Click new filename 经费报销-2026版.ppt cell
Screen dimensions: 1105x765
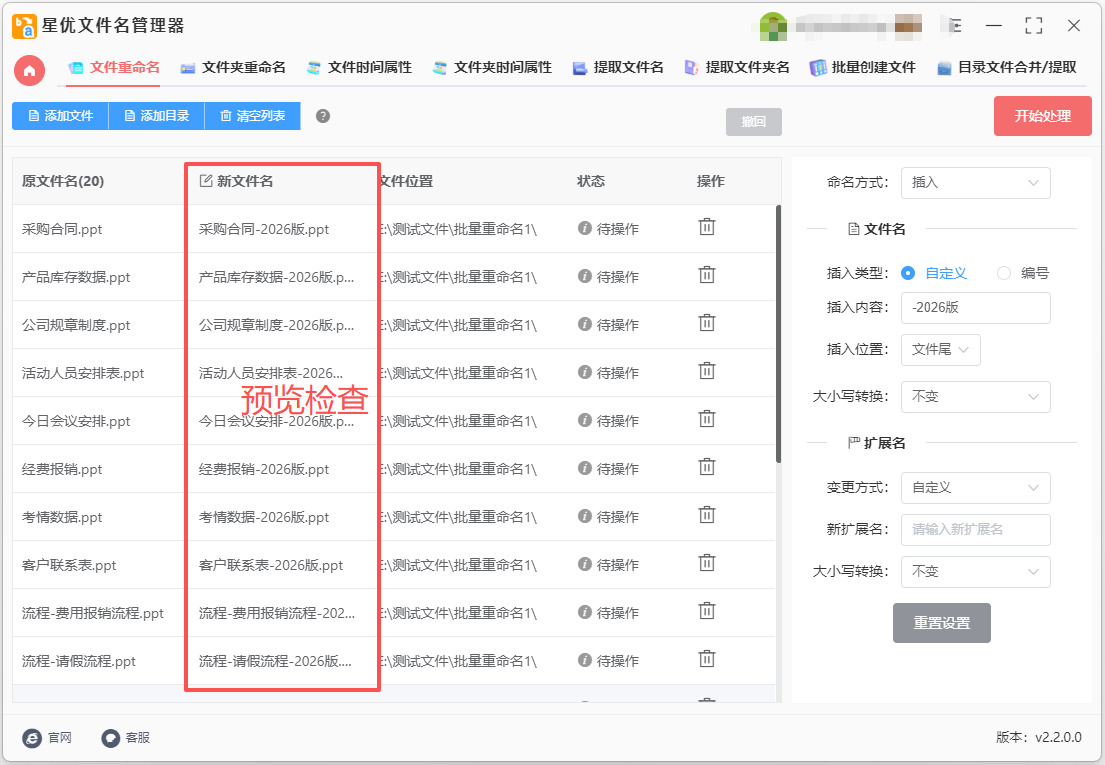(x=264, y=469)
